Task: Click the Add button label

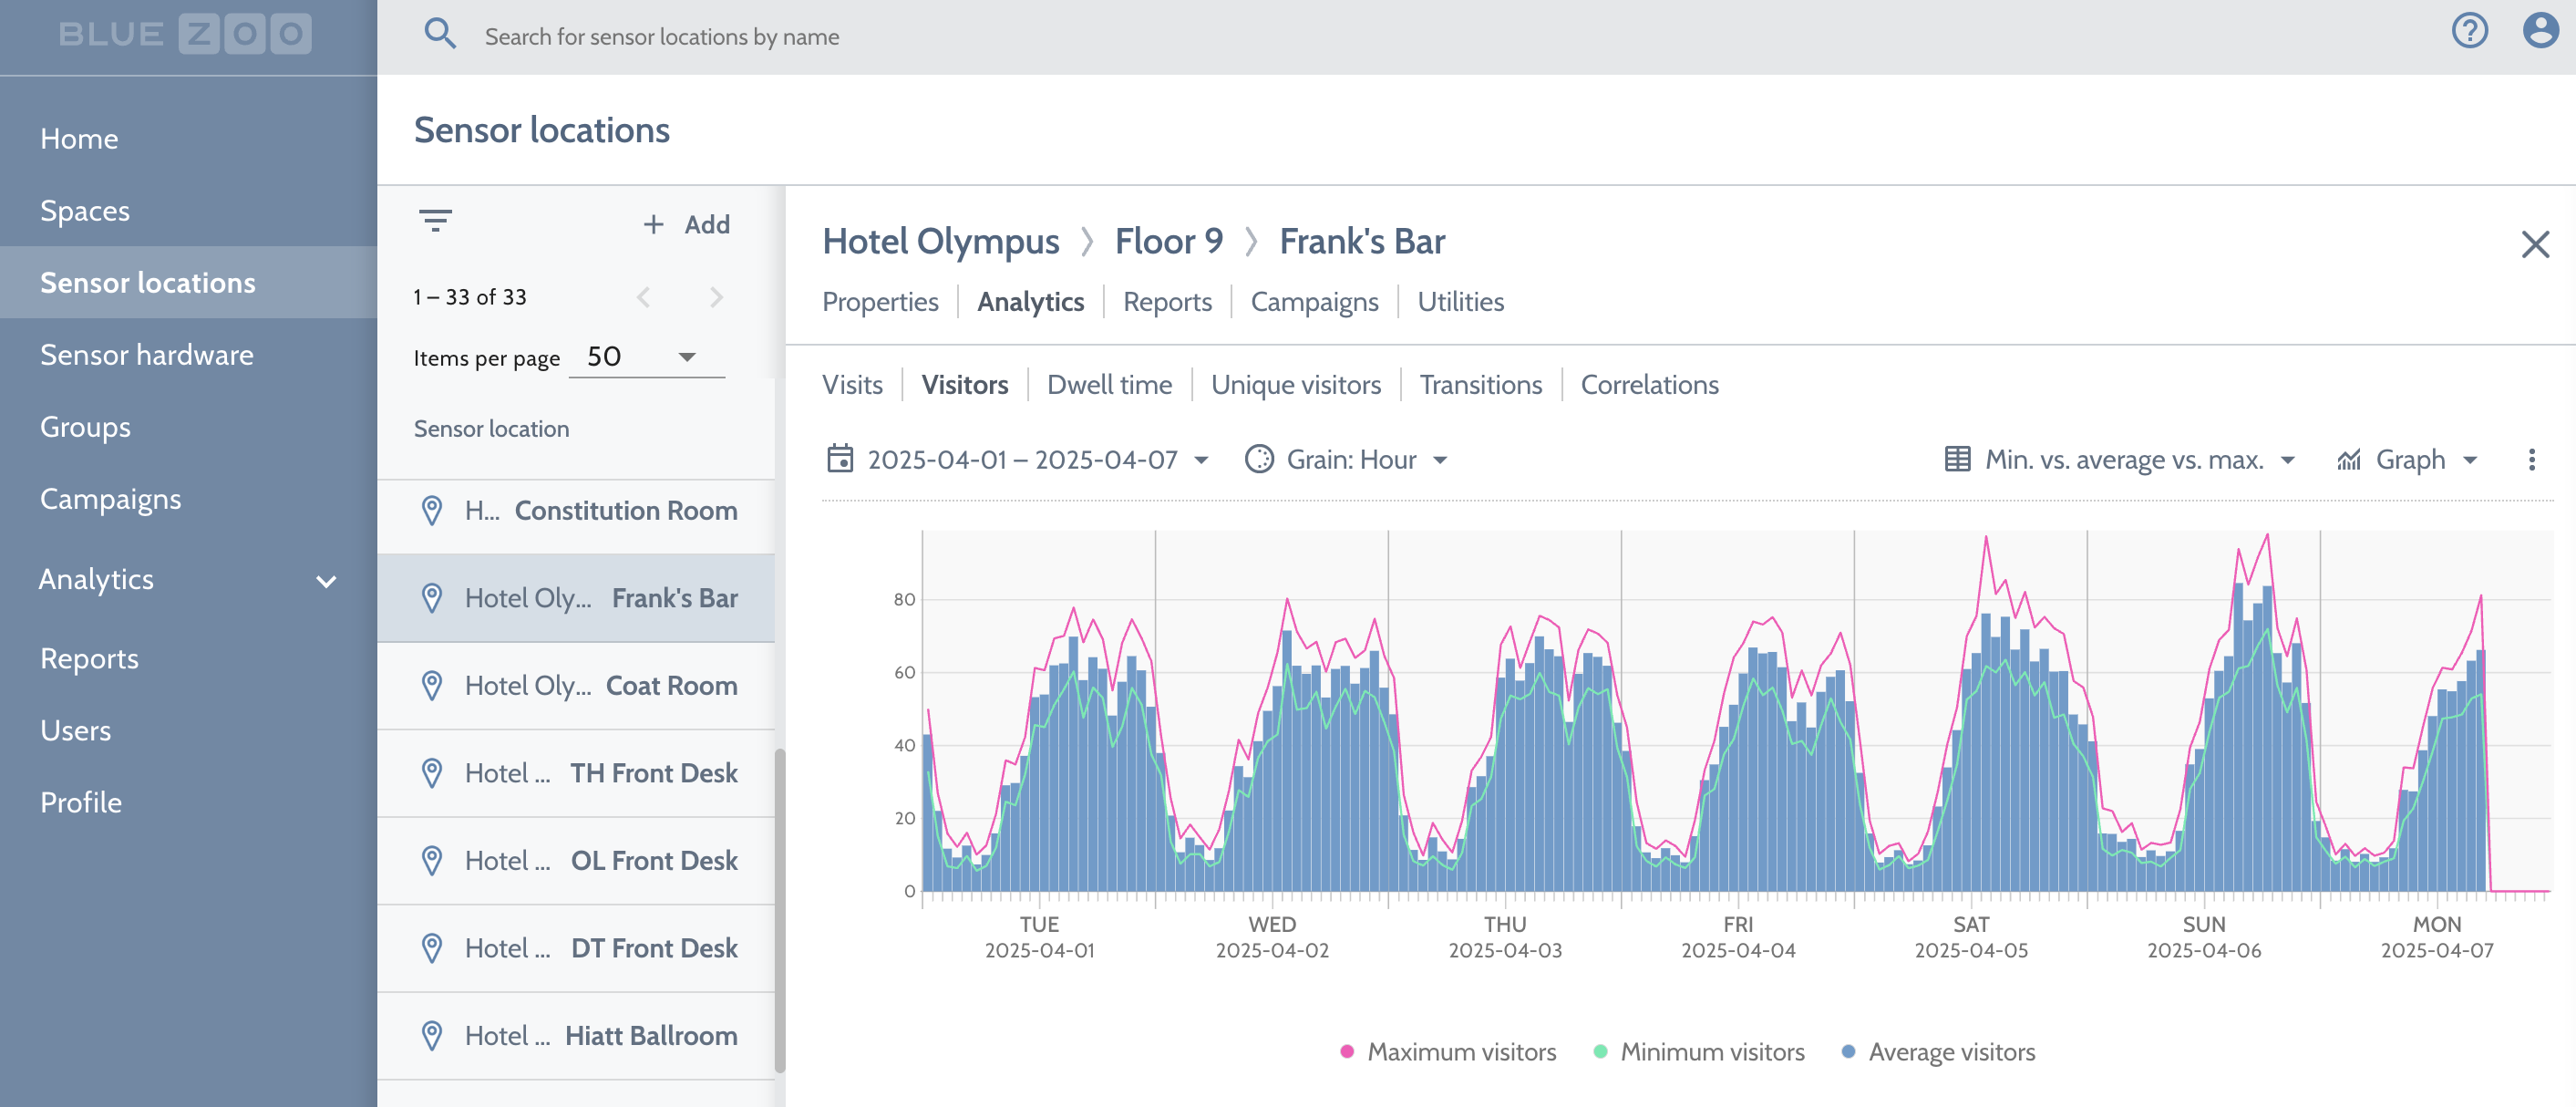Action: click(706, 224)
